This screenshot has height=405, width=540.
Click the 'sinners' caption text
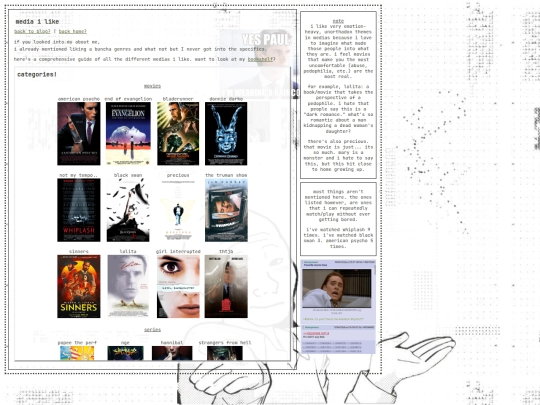click(79, 251)
